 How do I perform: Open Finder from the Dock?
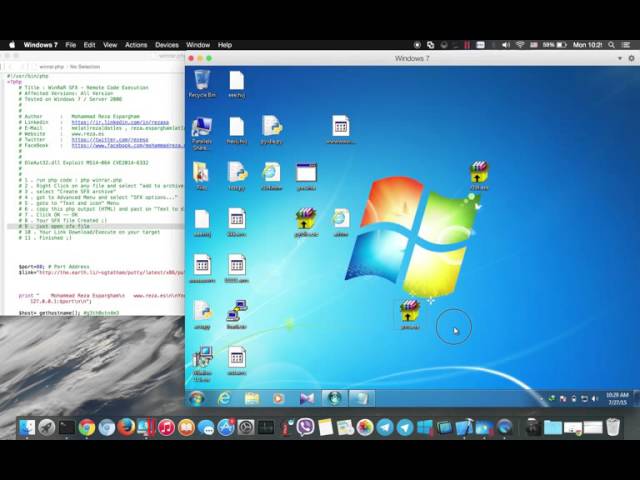click(x=27, y=427)
